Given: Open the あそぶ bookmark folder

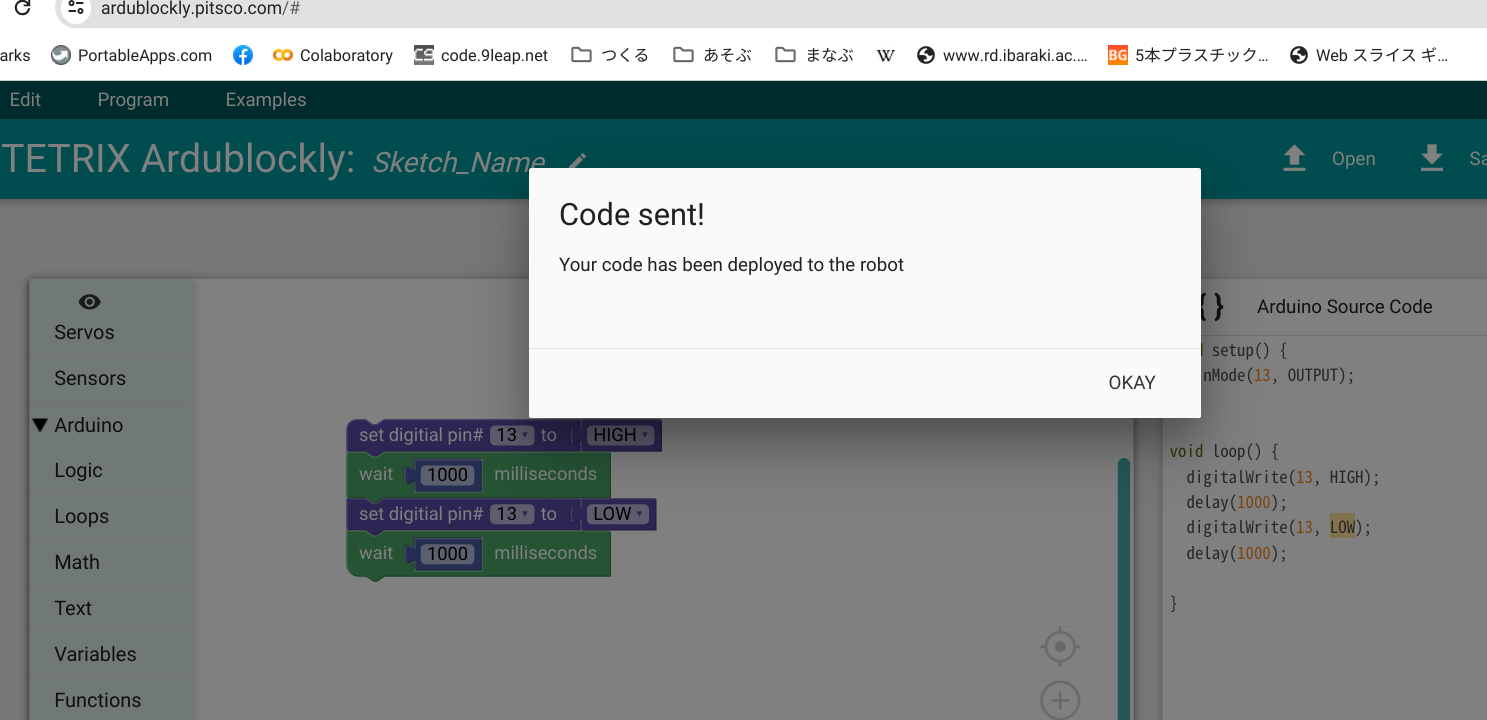Looking at the screenshot, I should pos(712,55).
